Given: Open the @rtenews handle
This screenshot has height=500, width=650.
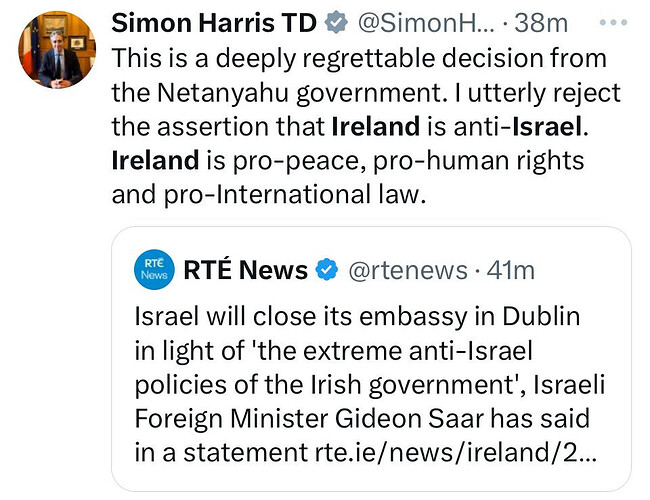Looking at the screenshot, I should [x=407, y=269].
